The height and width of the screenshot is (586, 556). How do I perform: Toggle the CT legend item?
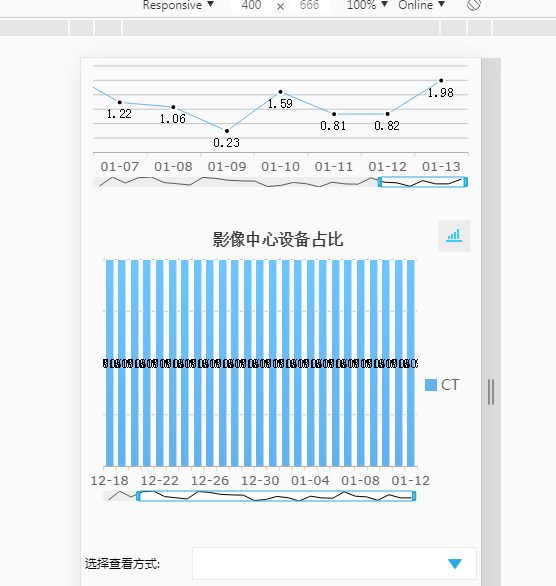pyautogui.click(x=442, y=385)
